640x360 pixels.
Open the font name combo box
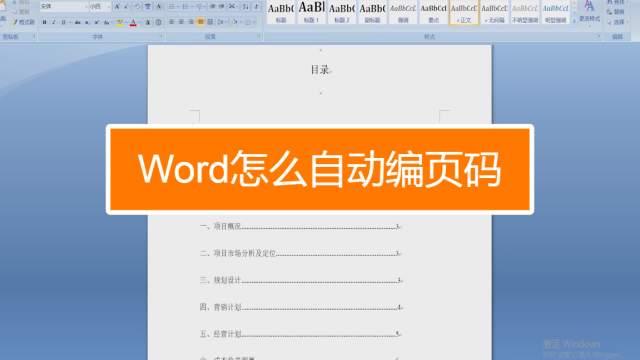tap(64, 7)
